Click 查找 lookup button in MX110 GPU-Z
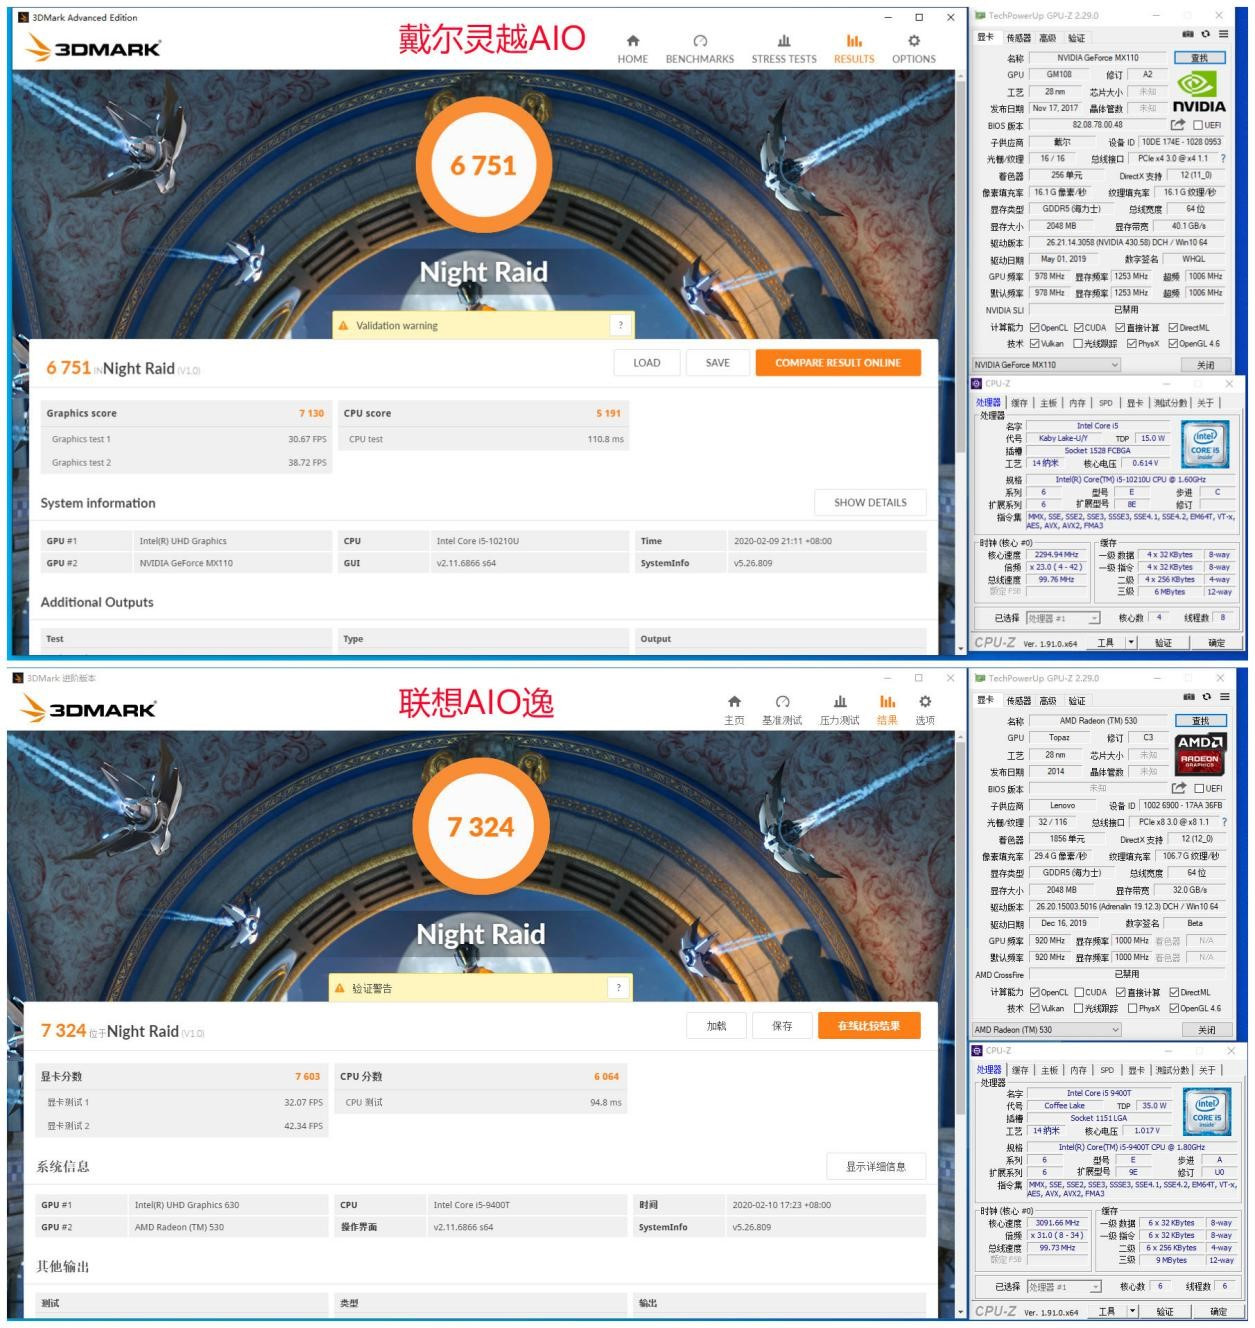 pos(1200,58)
